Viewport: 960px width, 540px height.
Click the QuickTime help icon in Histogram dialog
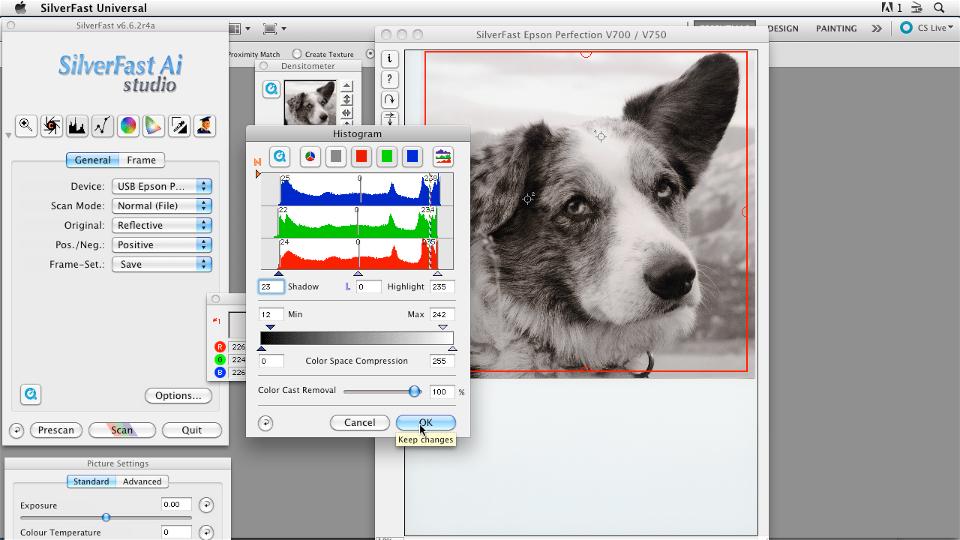coord(280,157)
